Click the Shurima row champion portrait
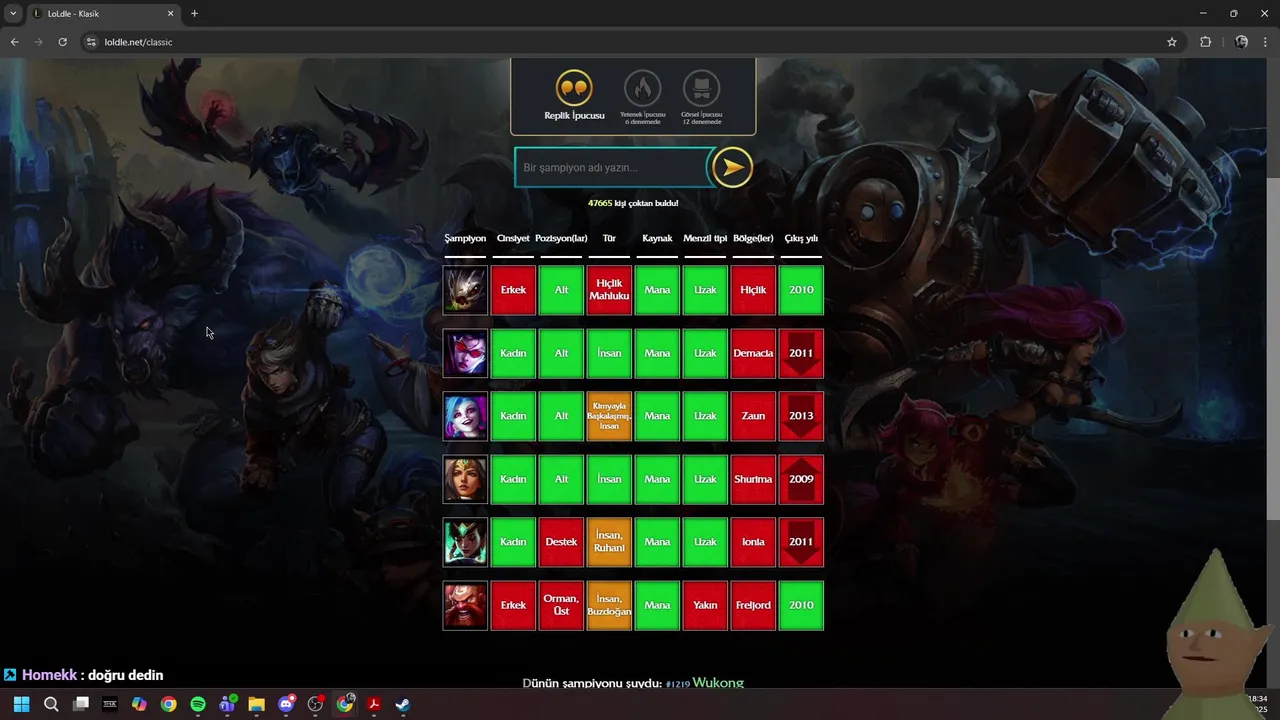Screen dimensions: 1280x720 tap(465, 479)
